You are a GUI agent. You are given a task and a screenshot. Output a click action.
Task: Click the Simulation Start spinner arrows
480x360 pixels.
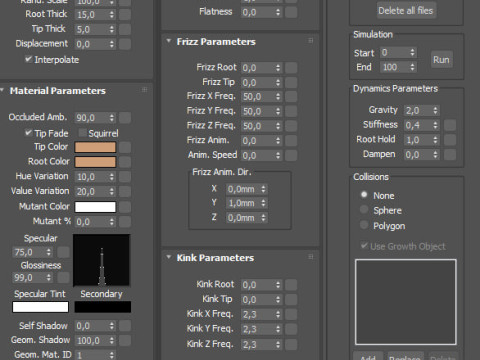(x=412, y=52)
